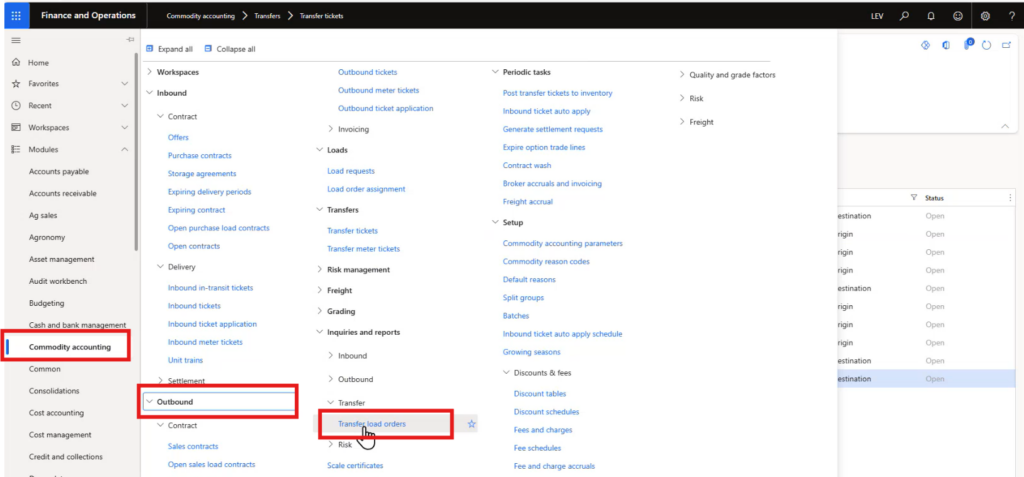Click the Status column header
The image size is (1024, 477).
tap(935, 197)
